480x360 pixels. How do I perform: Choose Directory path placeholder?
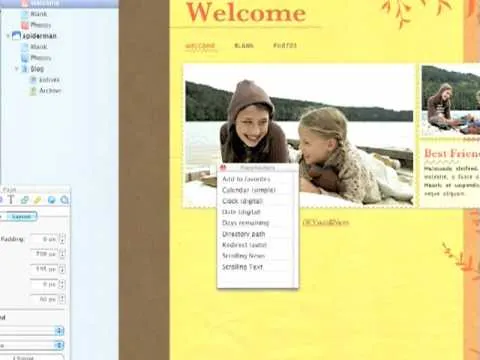click(244, 234)
